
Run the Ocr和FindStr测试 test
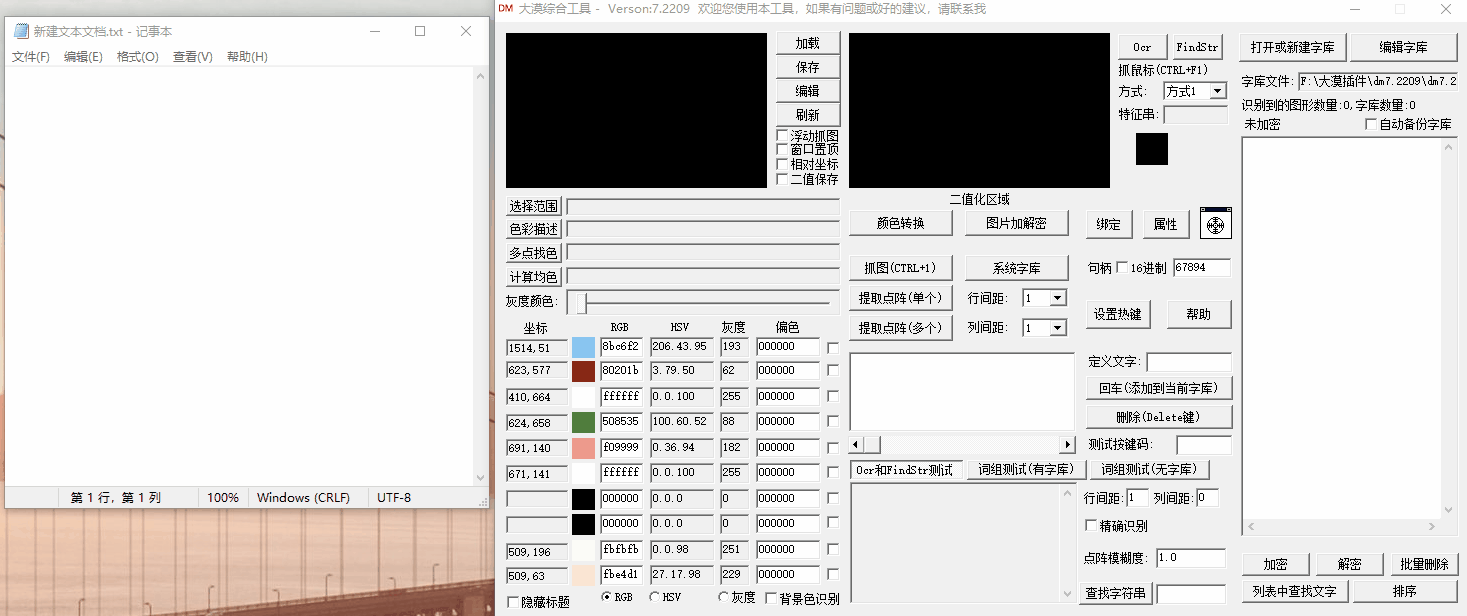(x=906, y=468)
